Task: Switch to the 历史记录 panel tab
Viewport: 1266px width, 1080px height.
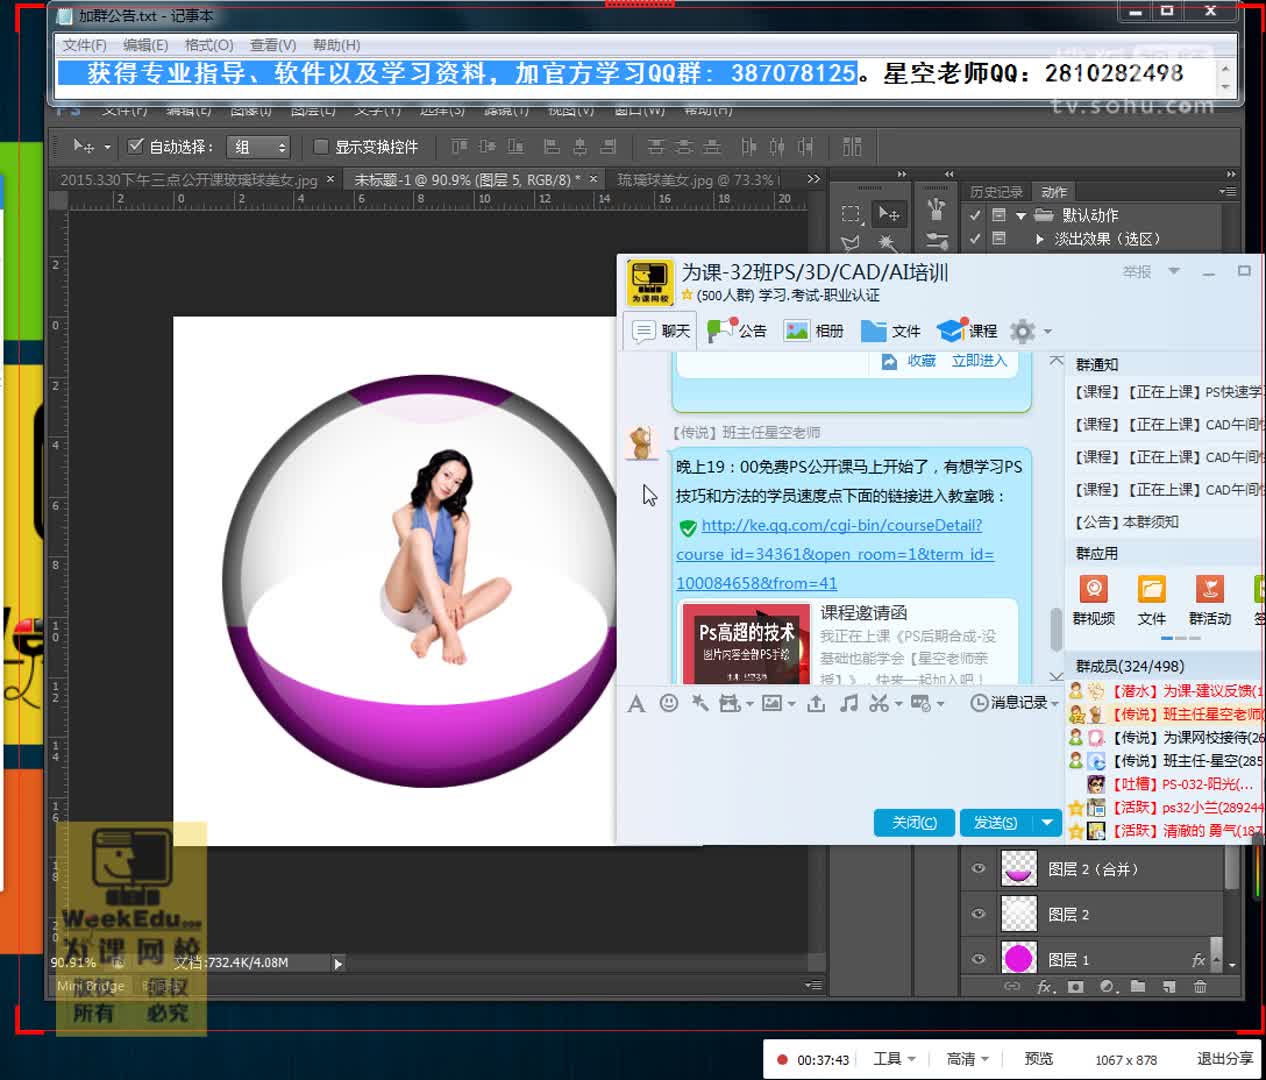Action: click(996, 192)
